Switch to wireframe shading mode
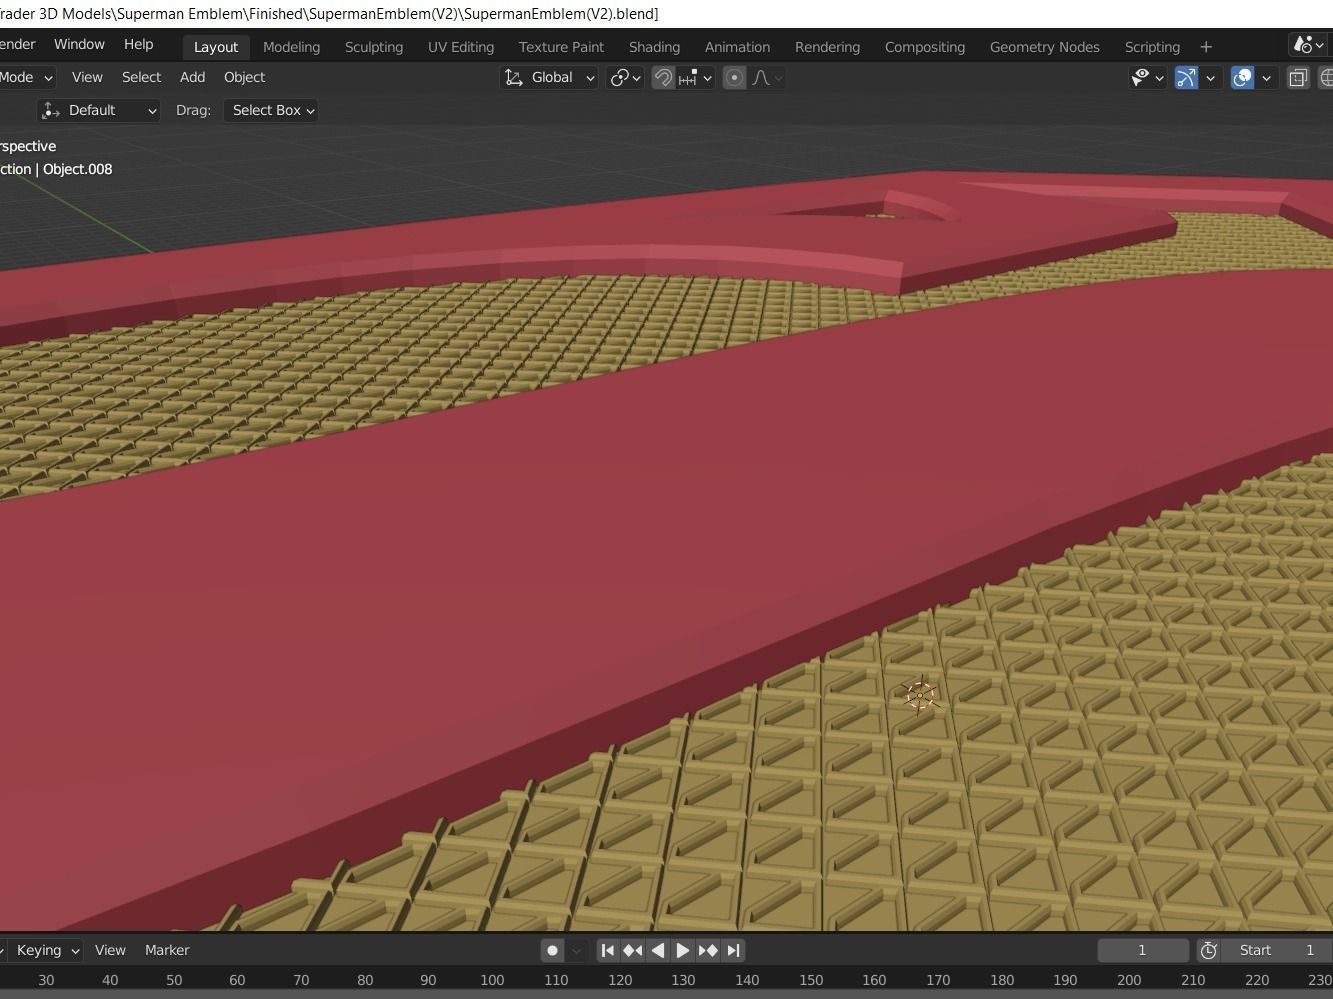 click(x=1326, y=77)
